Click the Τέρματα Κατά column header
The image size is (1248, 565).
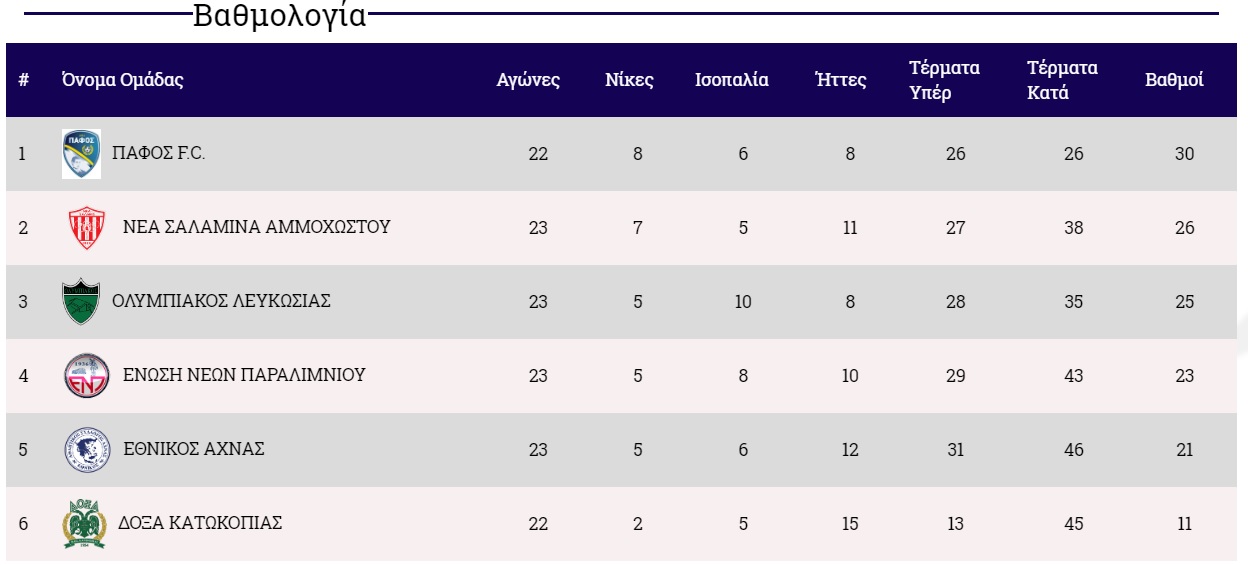point(1062,81)
